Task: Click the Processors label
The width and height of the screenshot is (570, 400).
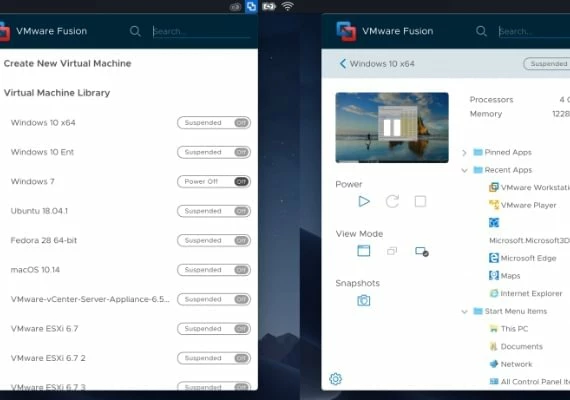Action: [x=491, y=100]
